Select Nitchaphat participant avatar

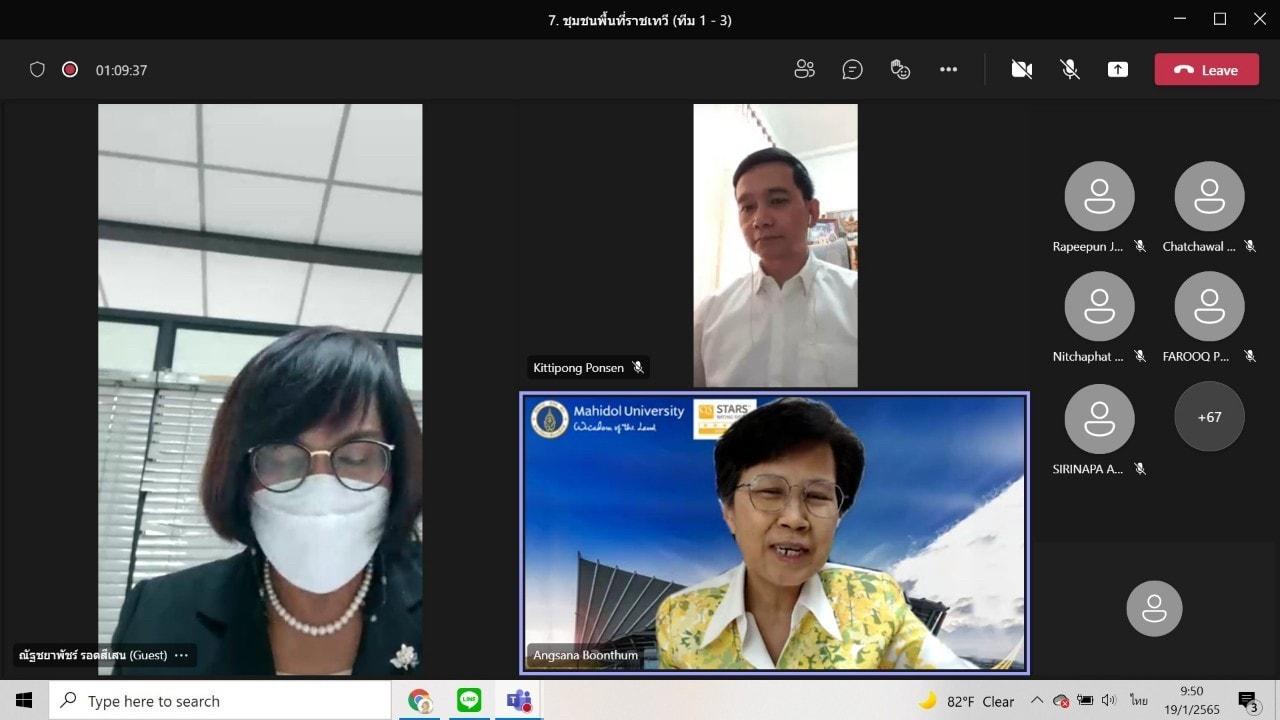tap(1099, 306)
